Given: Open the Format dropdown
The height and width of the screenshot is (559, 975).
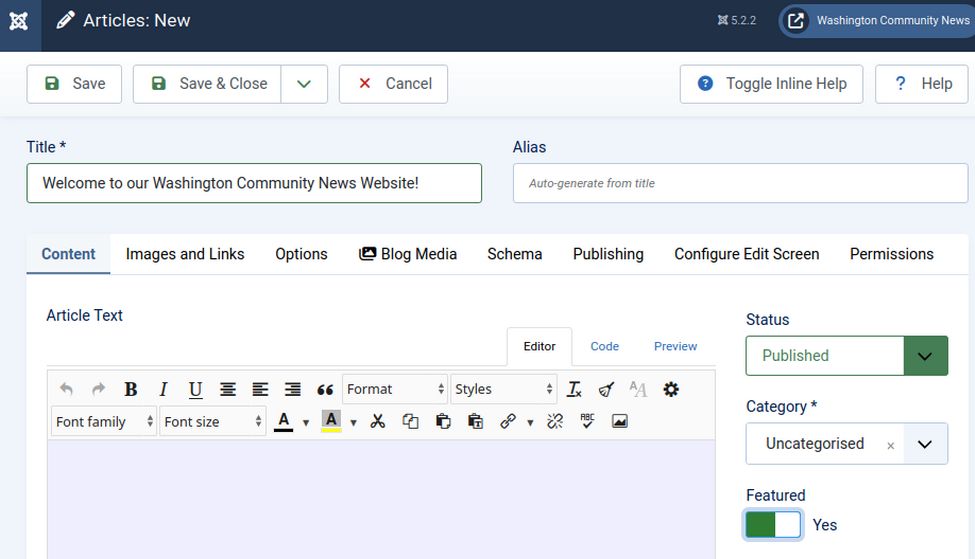Looking at the screenshot, I should [395, 389].
